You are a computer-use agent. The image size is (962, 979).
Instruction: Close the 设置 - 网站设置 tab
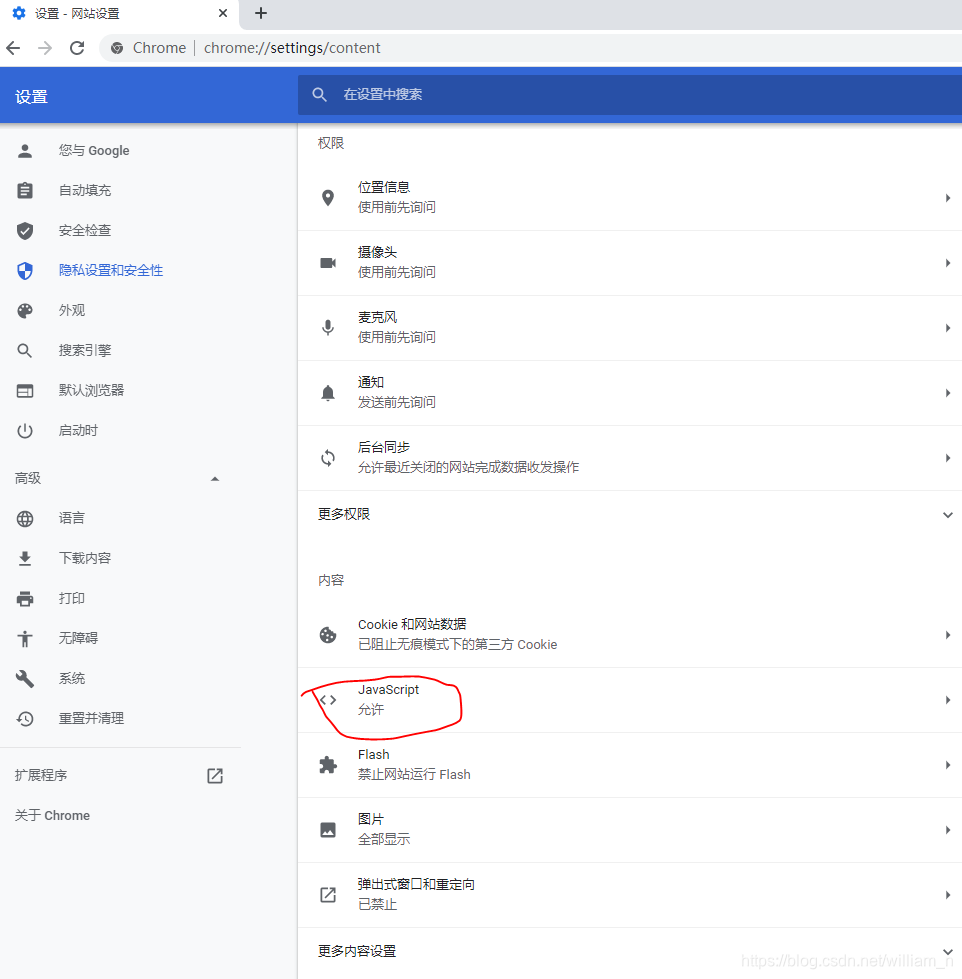223,13
